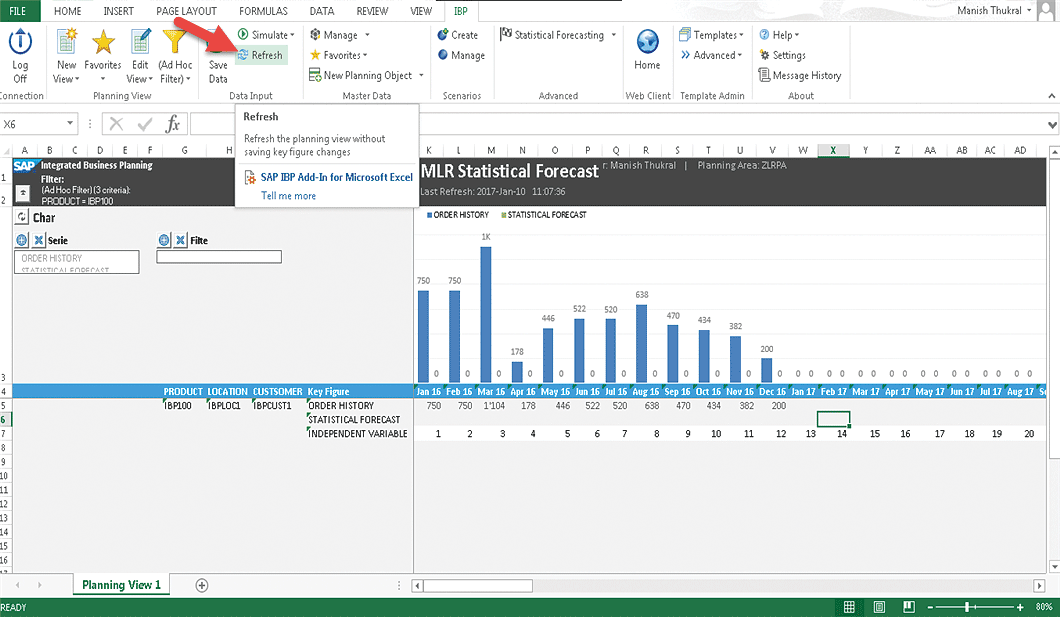Switch to the REVIEW ribbon tab
This screenshot has width=1060, height=617.
pos(372,11)
